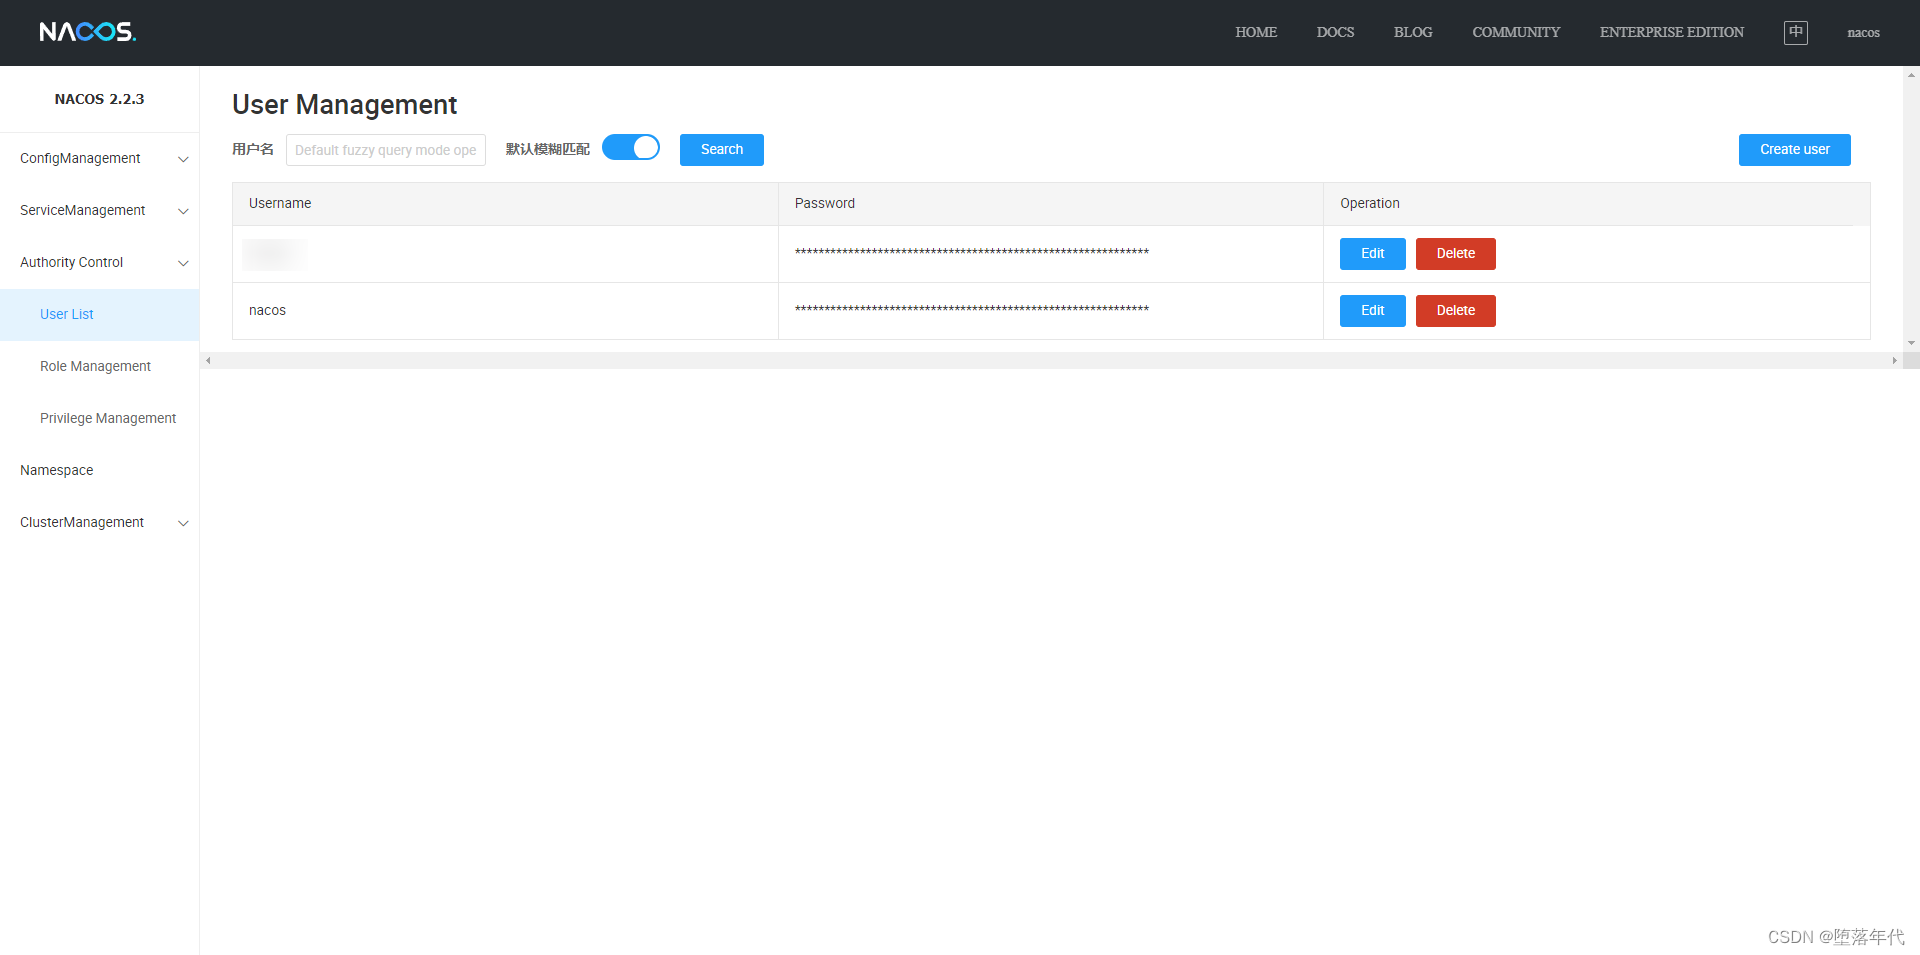The width and height of the screenshot is (1920, 955).
Task: Toggle the fuzzy matching switch
Action: pos(631,148)
